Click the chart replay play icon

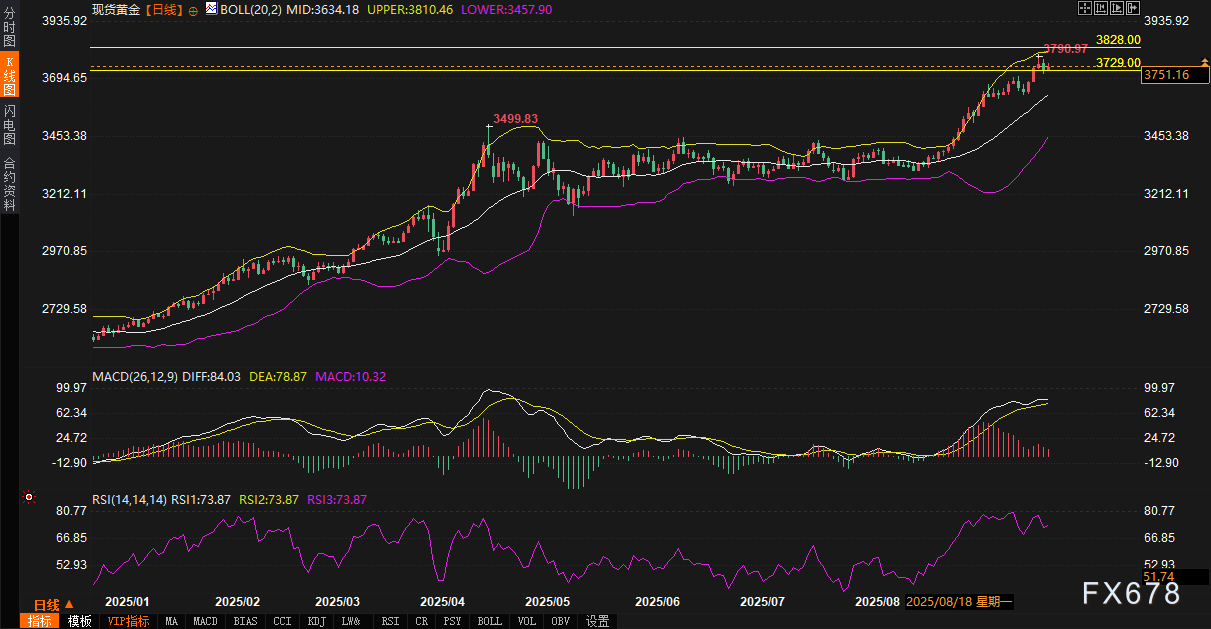[x=1117, y=8]
